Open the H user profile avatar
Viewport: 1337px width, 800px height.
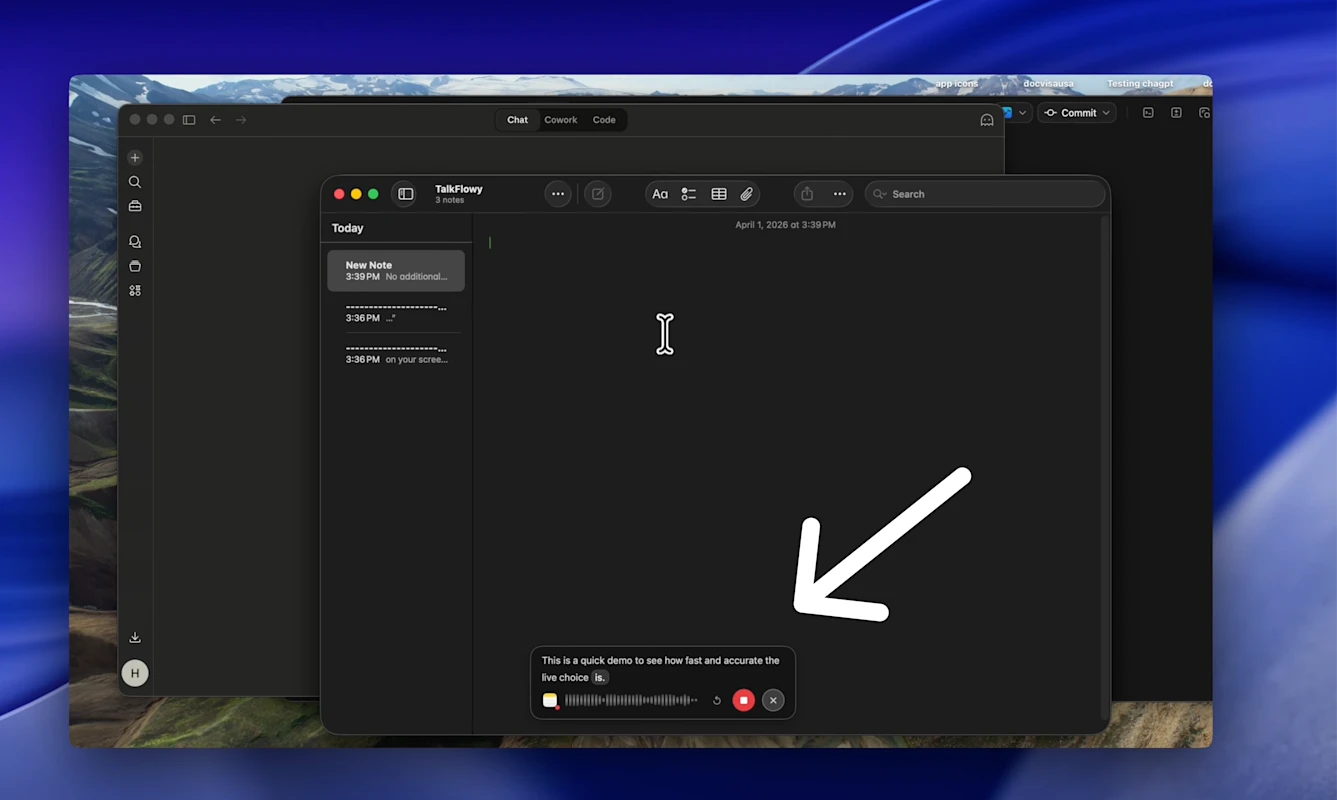click(x=135, y=674)
